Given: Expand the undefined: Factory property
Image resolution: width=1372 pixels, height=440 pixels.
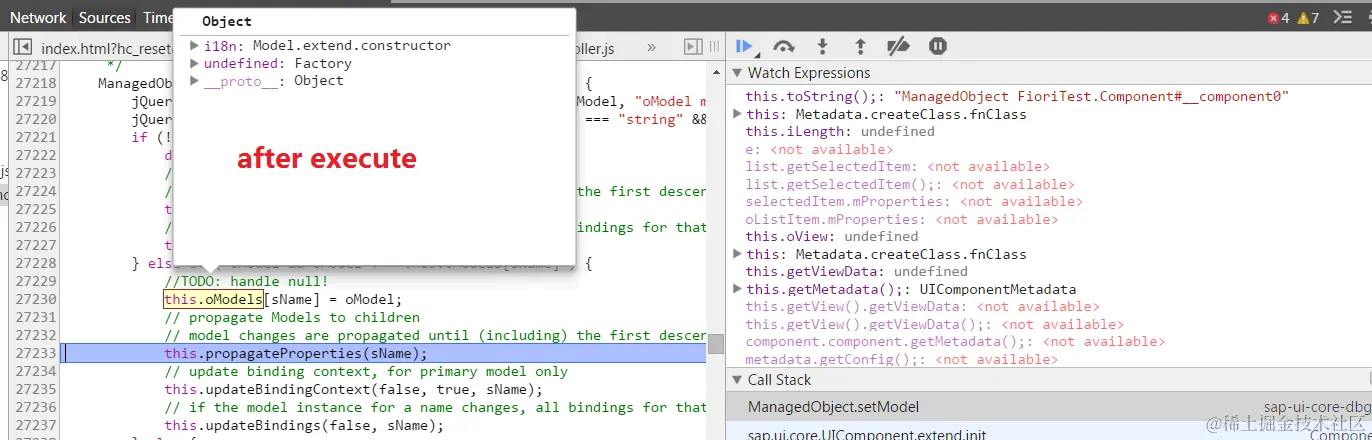Looking at the screenshot, I should (x=195, y=63).
